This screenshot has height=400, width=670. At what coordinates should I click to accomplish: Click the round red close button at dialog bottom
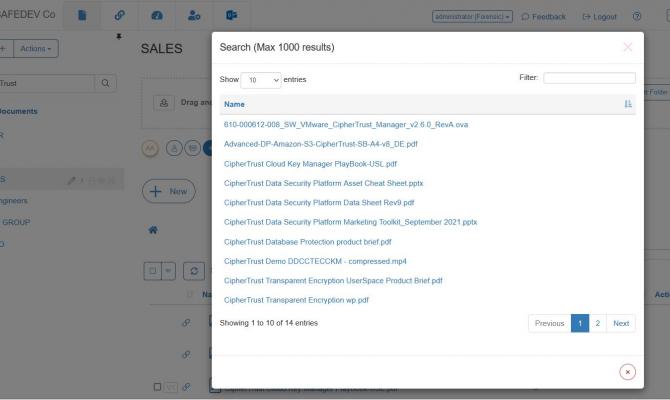click(627, 372)
